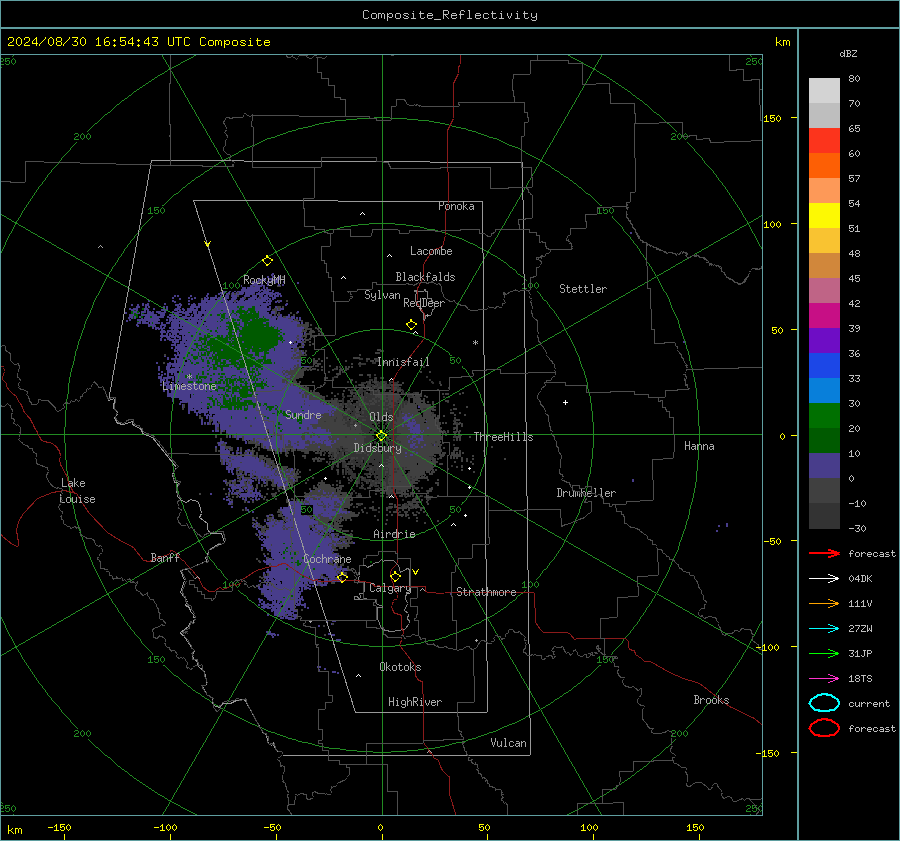The width and height of the screenshot is (900, 841).
Task: Click the Lacombe city label
Action: click(431, 251)
